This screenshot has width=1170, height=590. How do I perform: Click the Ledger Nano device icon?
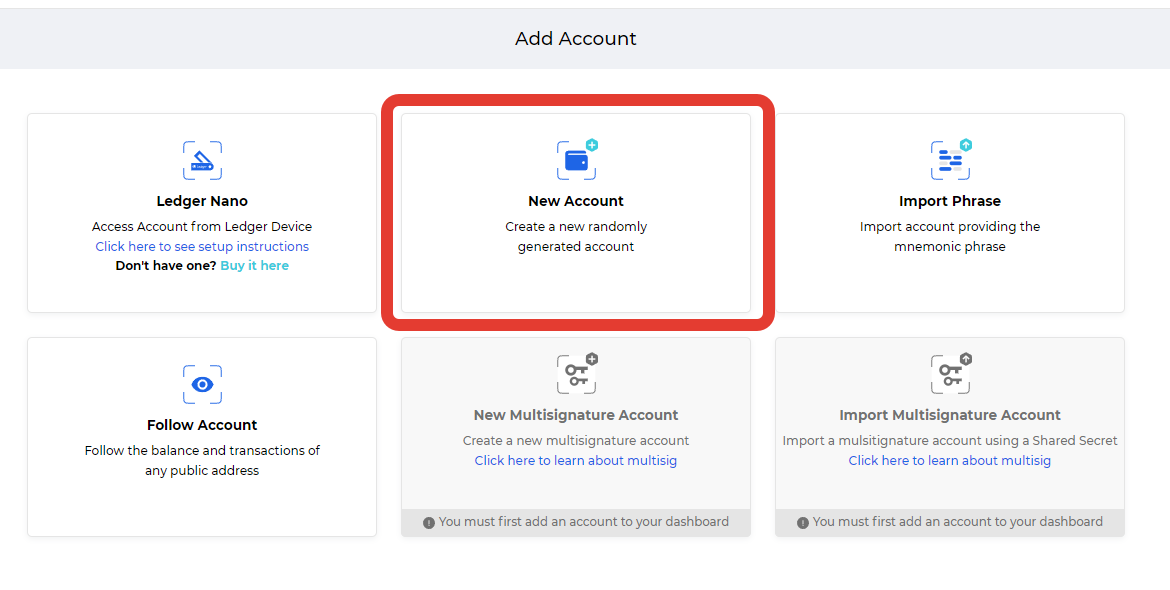point(202,160)
